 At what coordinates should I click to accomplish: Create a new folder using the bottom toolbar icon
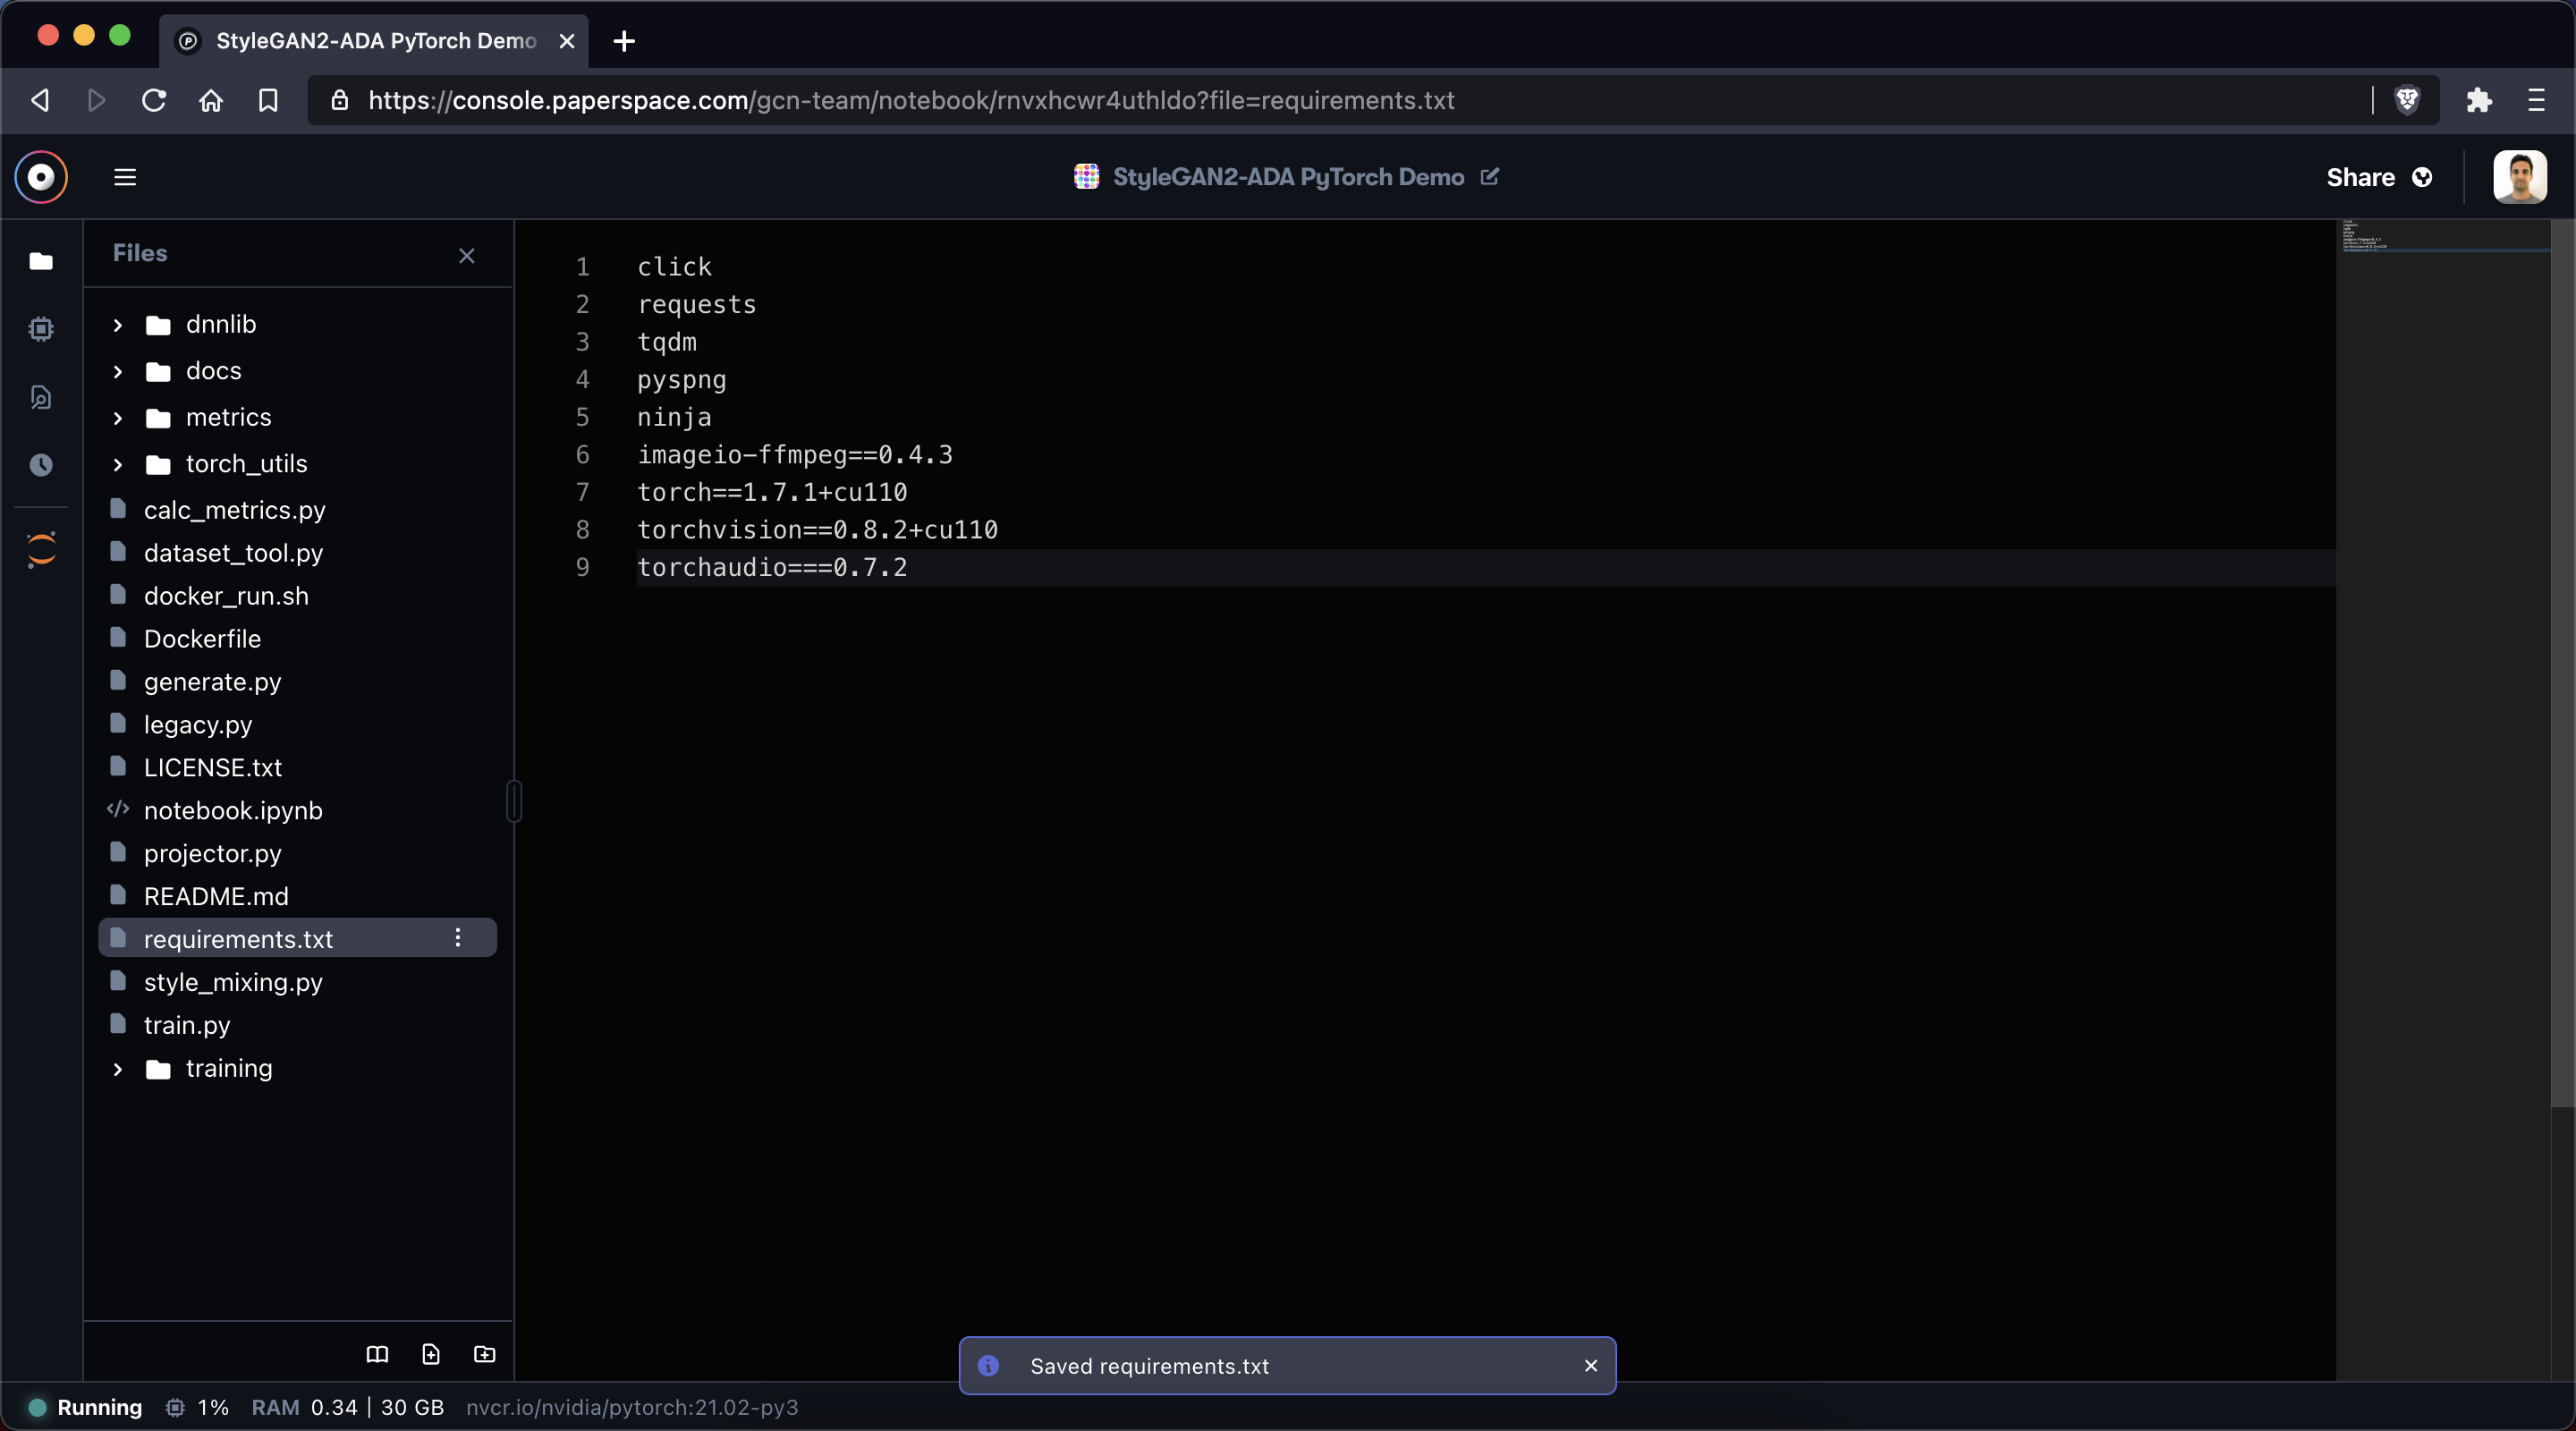click(x=484, y=1355)
